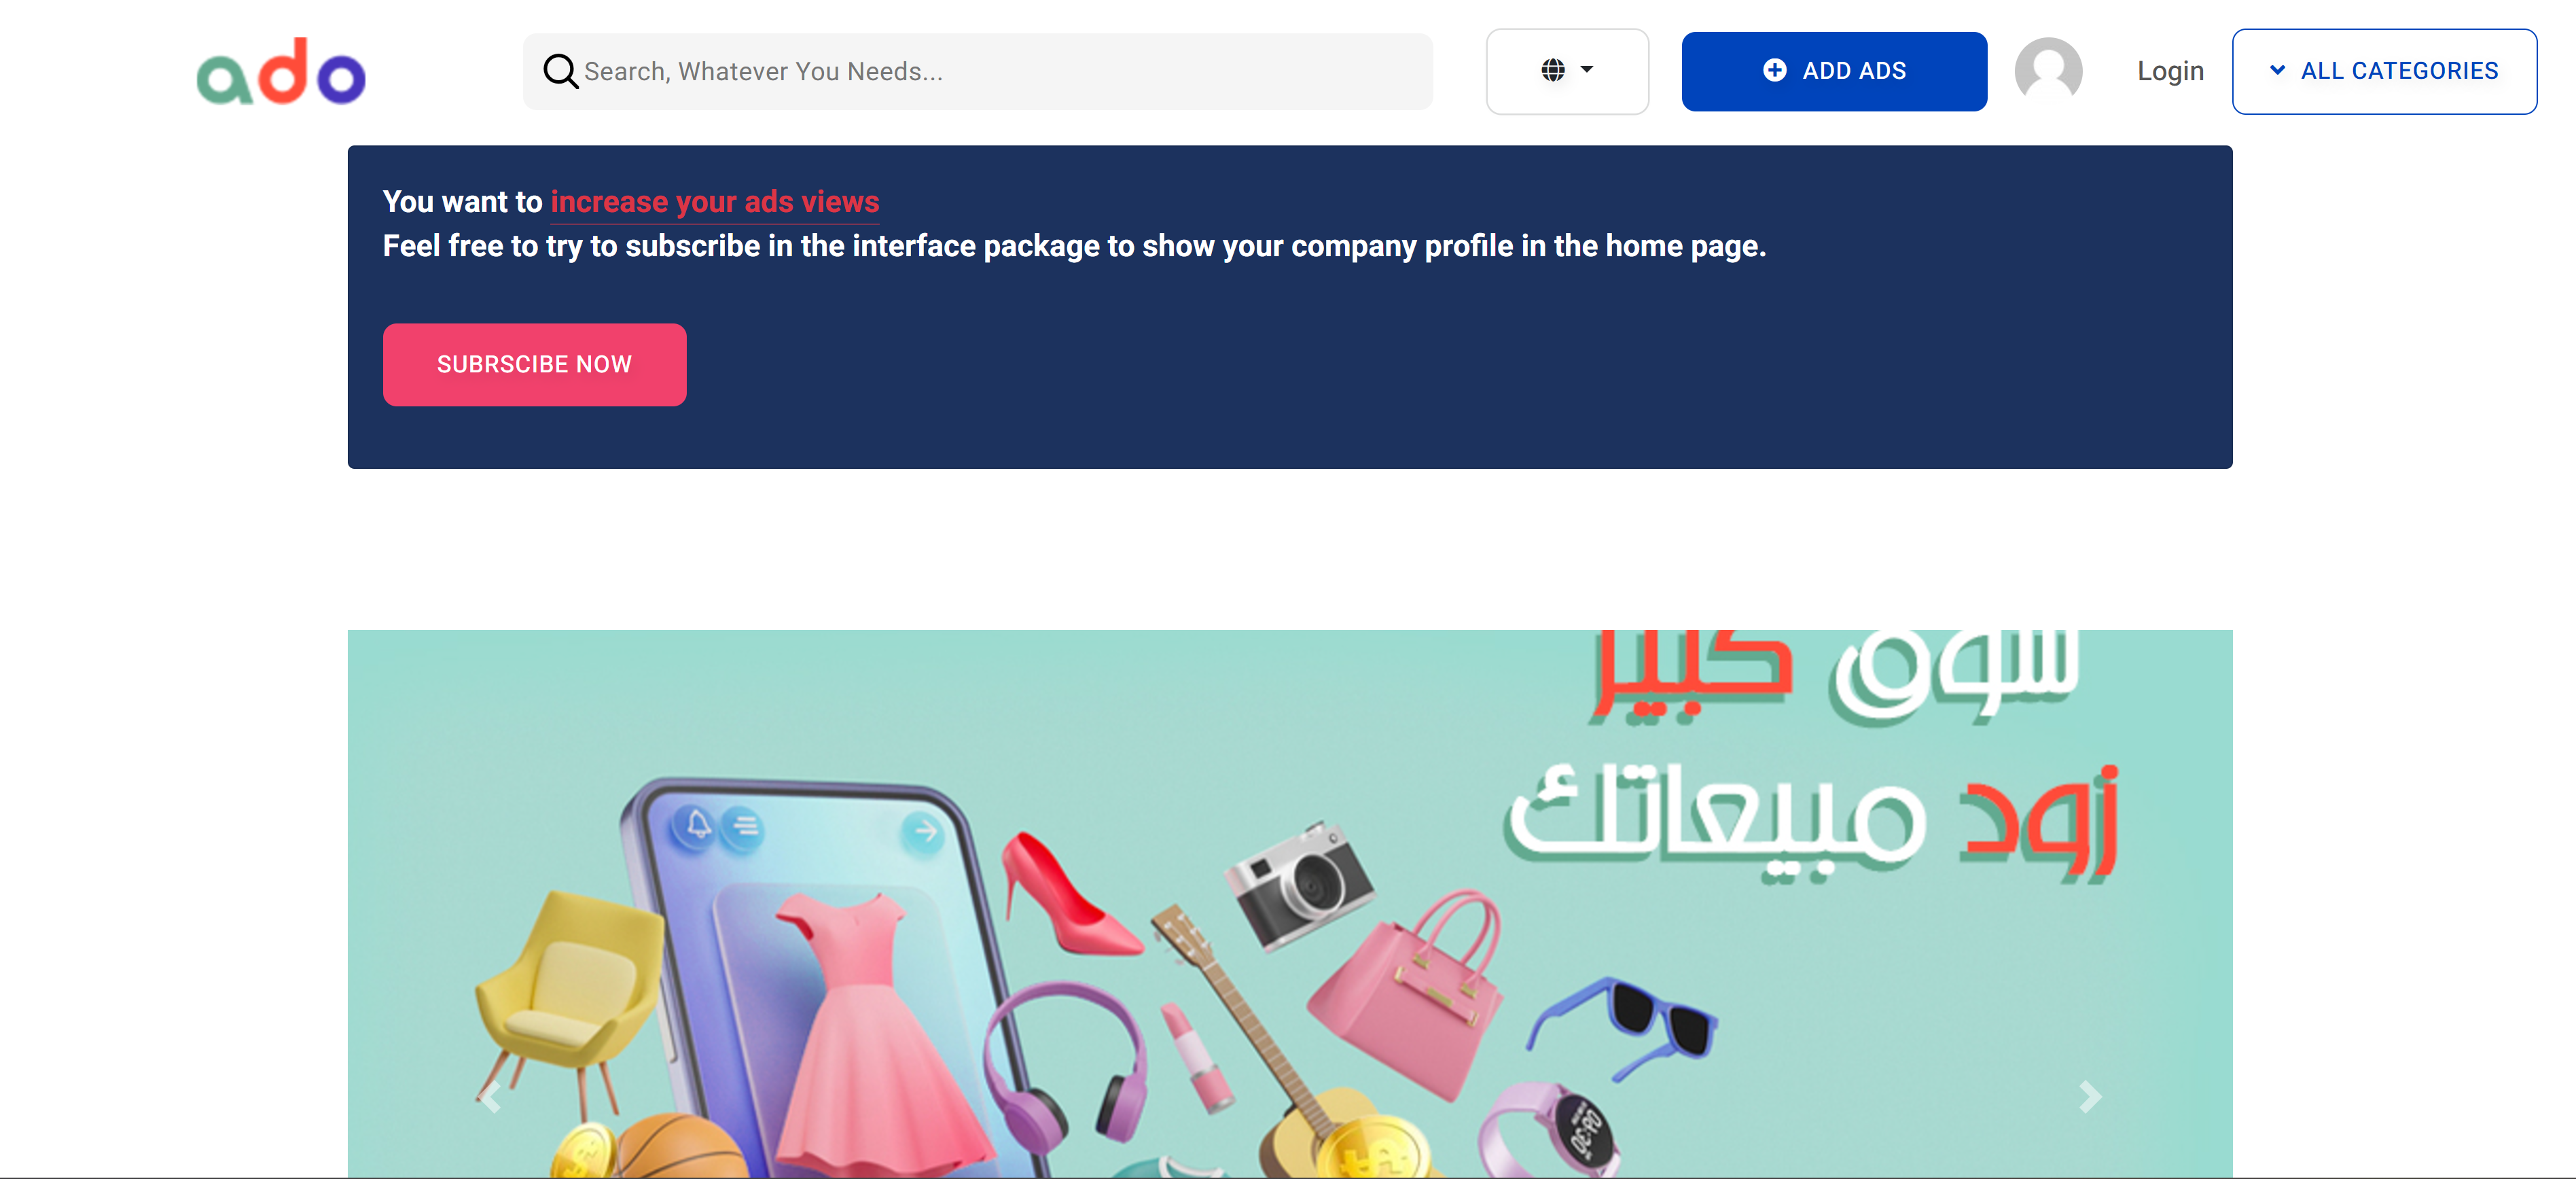Show the previous carousel slide

click(490, 1097)
